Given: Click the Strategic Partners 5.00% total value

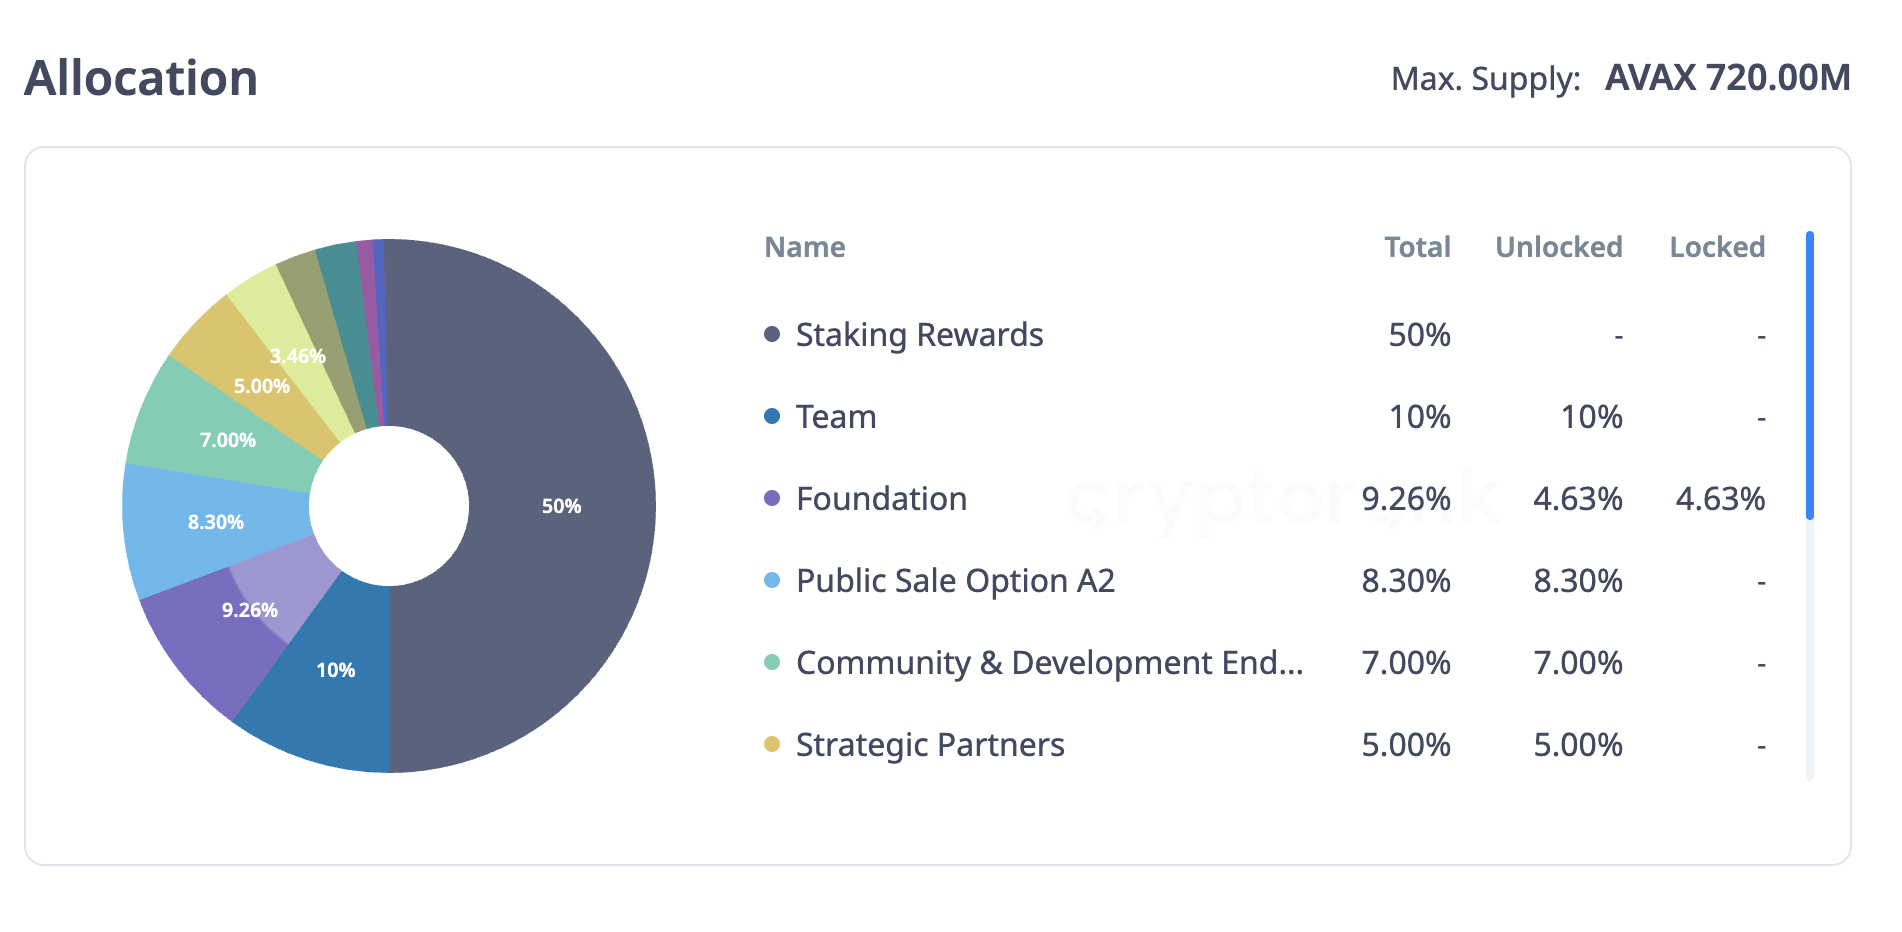Looking at the screenshot, I should point(1406,745).
